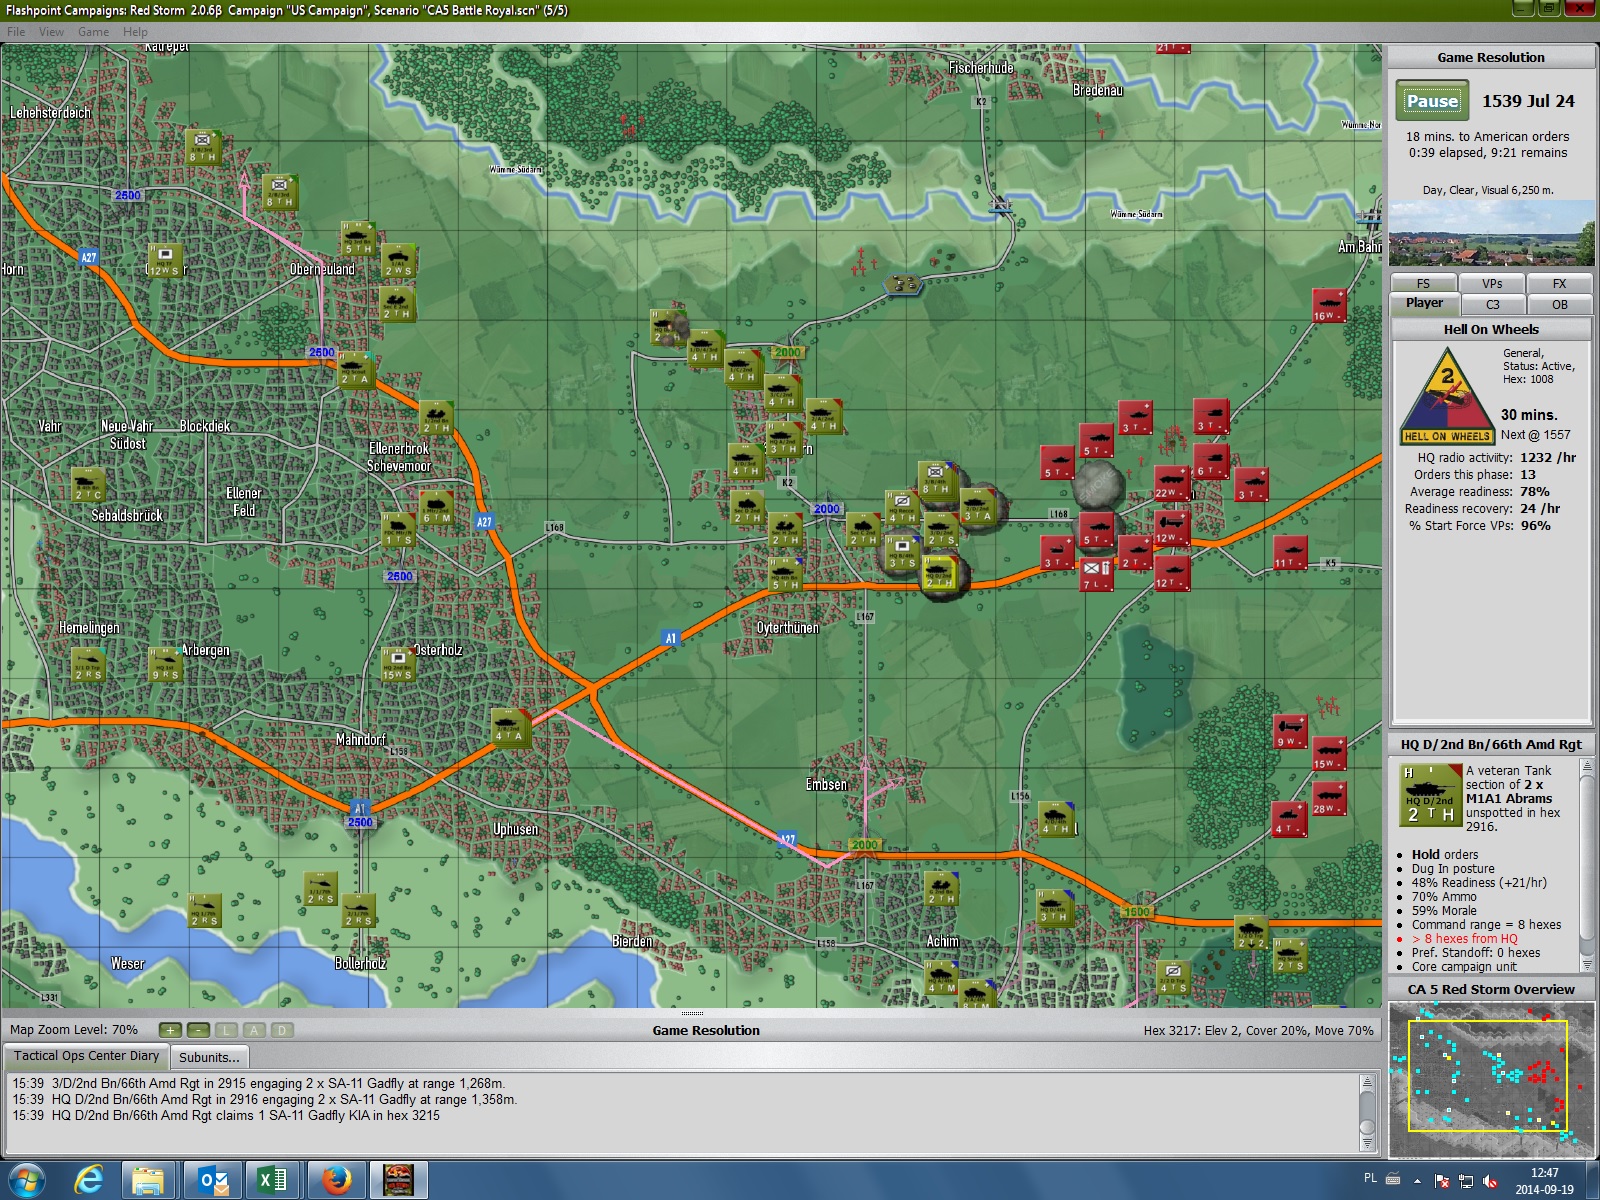Viewport: 1600px width, 1200px height.
Task: Click diary scrollbar down arrow
Action: pos(1367,1143)
